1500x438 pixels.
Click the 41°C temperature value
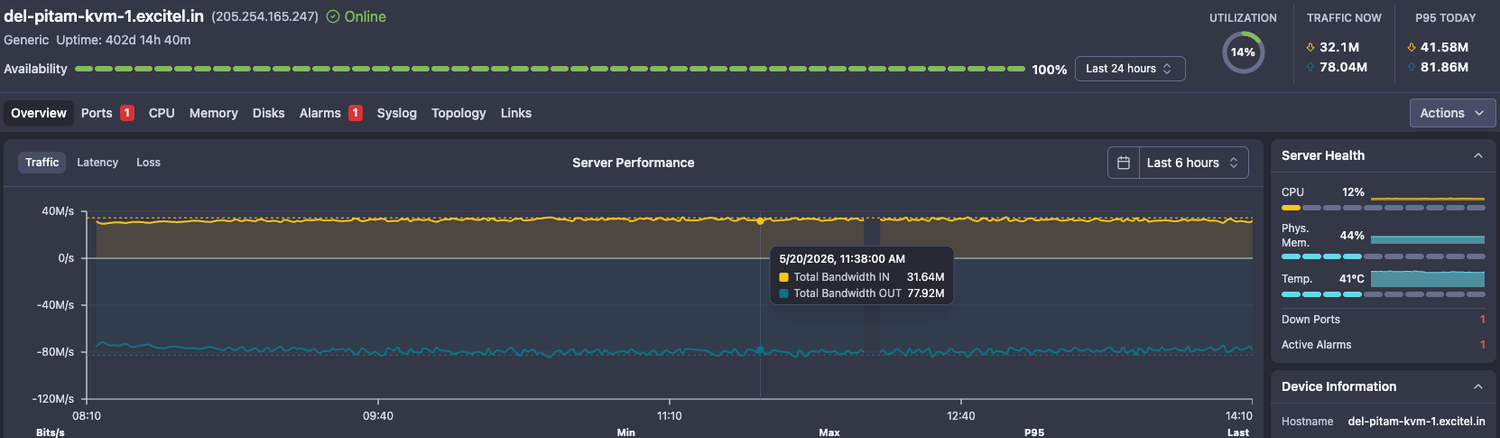pyautogui.click(x=1352, y=279)
